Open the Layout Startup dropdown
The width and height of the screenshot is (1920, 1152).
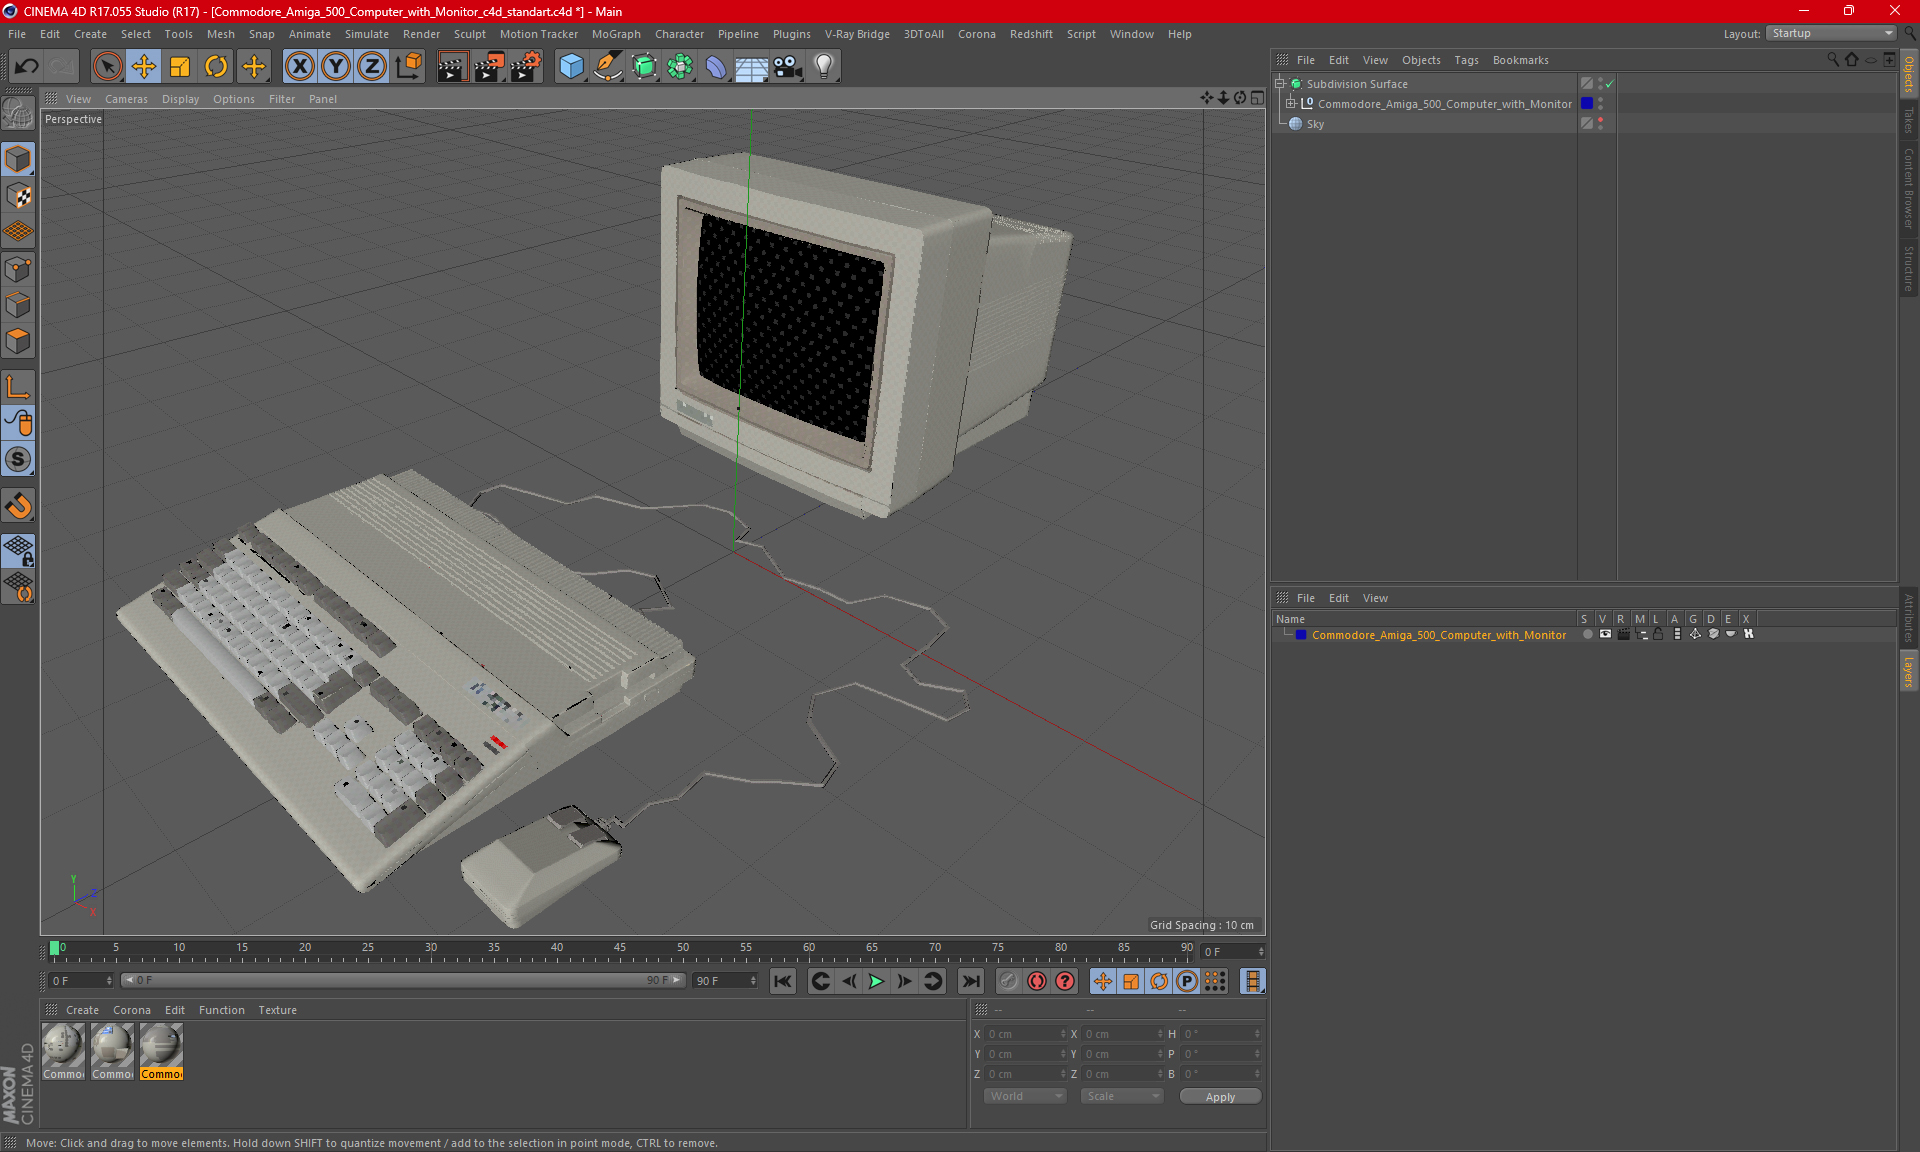click(x=1831, y=33)
